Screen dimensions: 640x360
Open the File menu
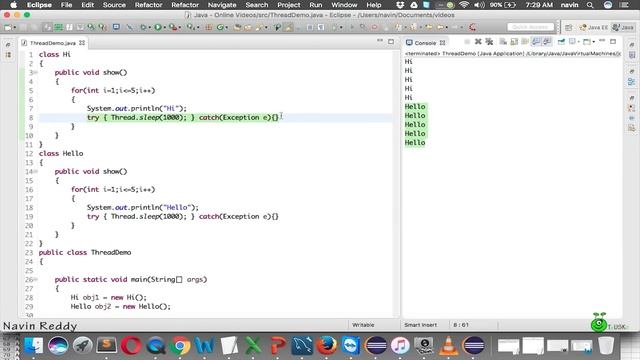click(66, 5)
